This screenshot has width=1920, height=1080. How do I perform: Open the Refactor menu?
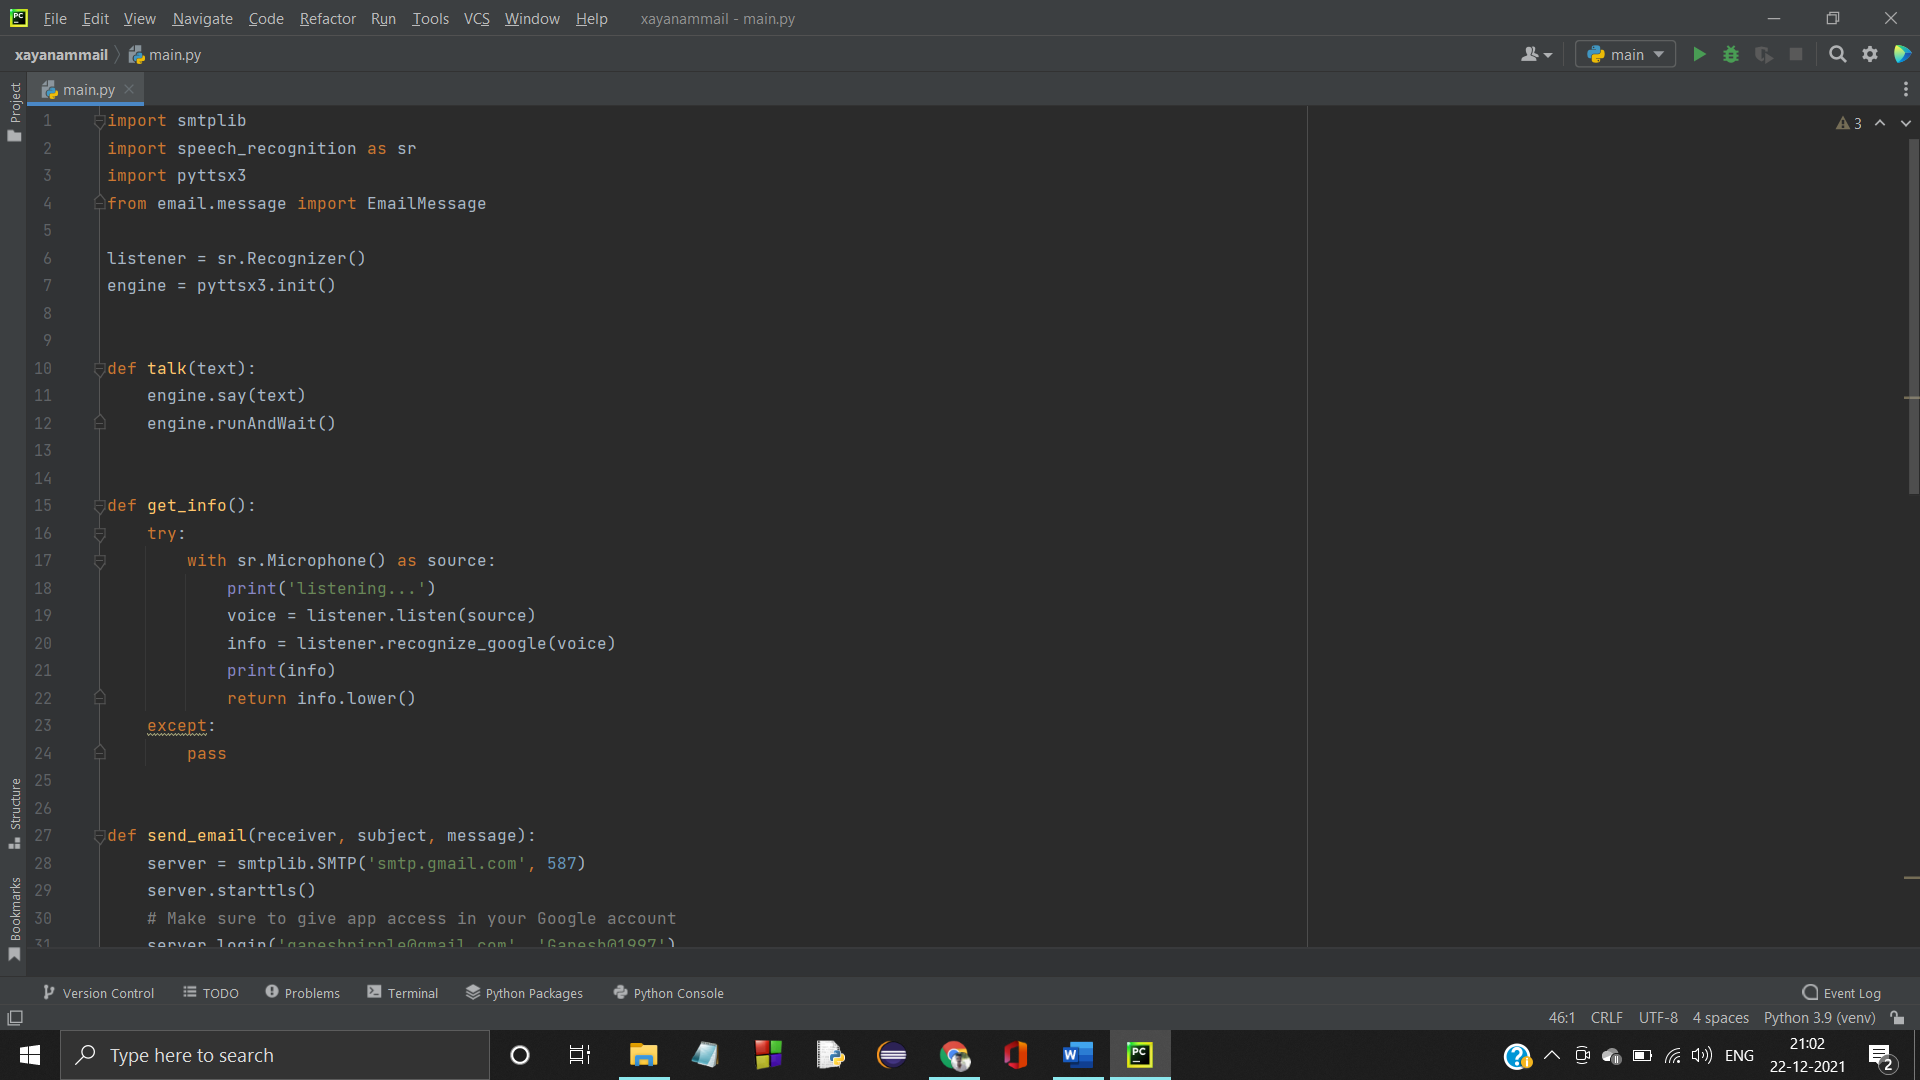point(327,18)
